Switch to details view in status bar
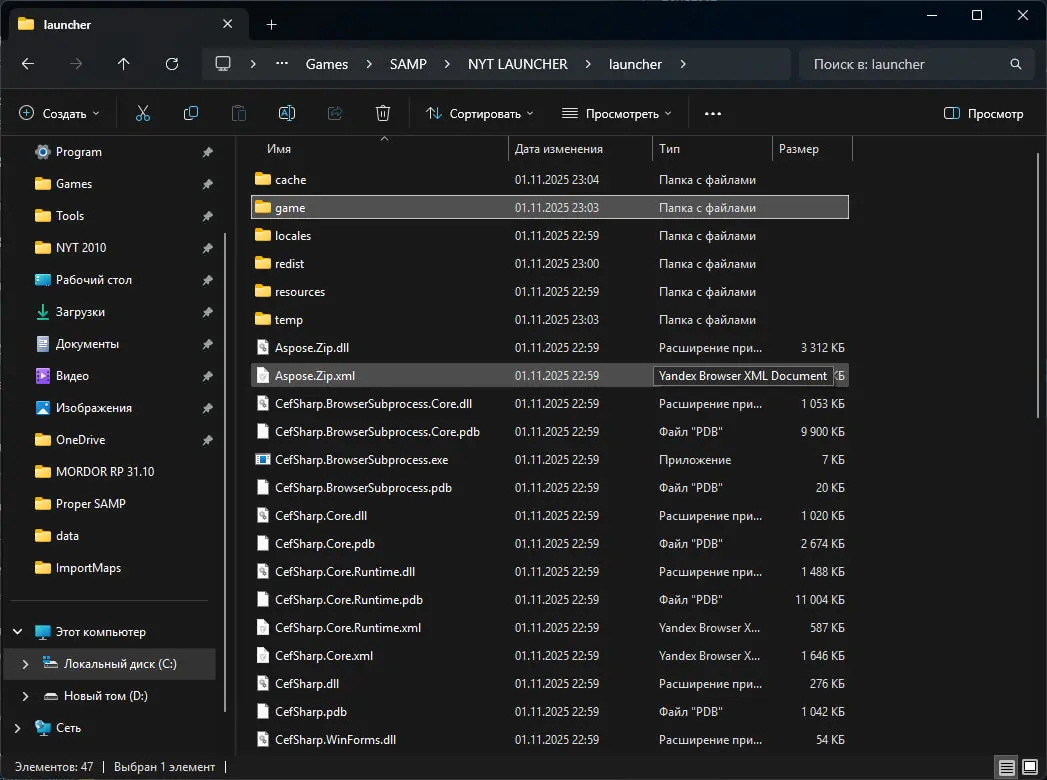1047x780 pixels. pos(1006,767)
